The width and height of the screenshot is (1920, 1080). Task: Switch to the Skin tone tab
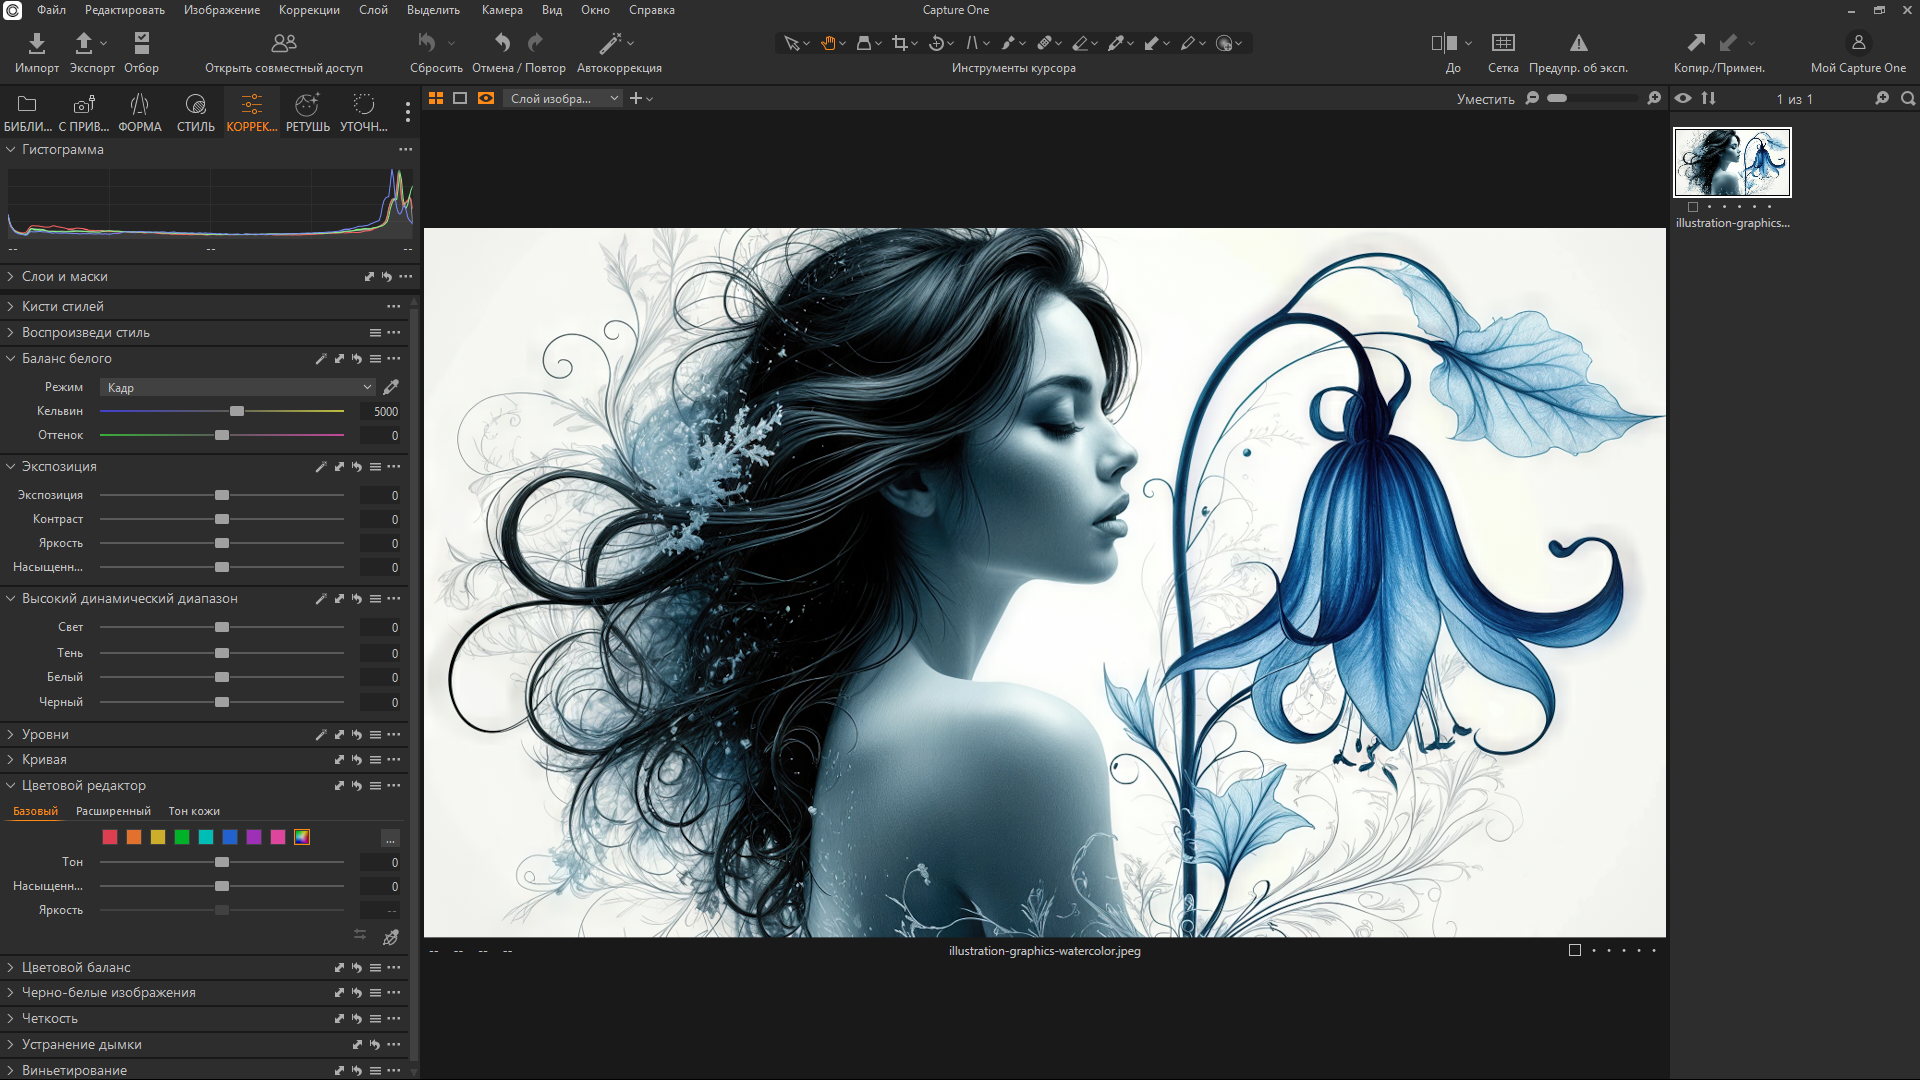(x=194, y=811)
